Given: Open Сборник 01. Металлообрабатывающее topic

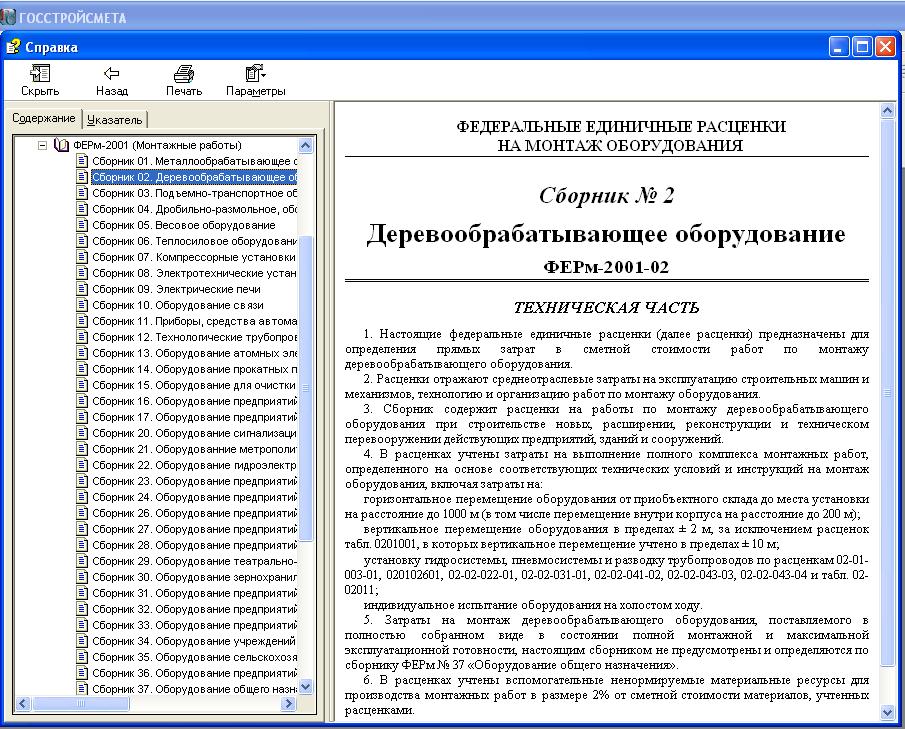Looking at the screenshot, I should pyautogui.click(x=194, y=161).
